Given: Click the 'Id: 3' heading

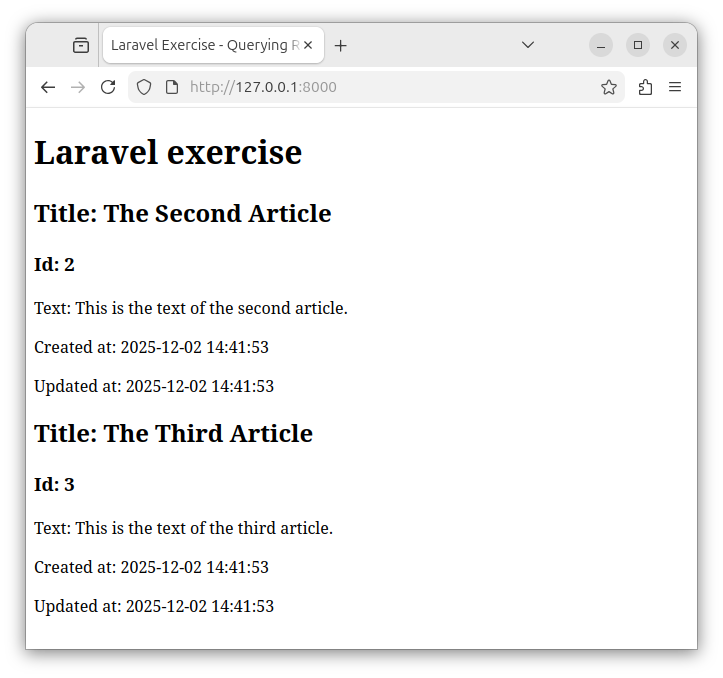Looking at the screenshot, I should pyautogui.click(x=54, y=485).
